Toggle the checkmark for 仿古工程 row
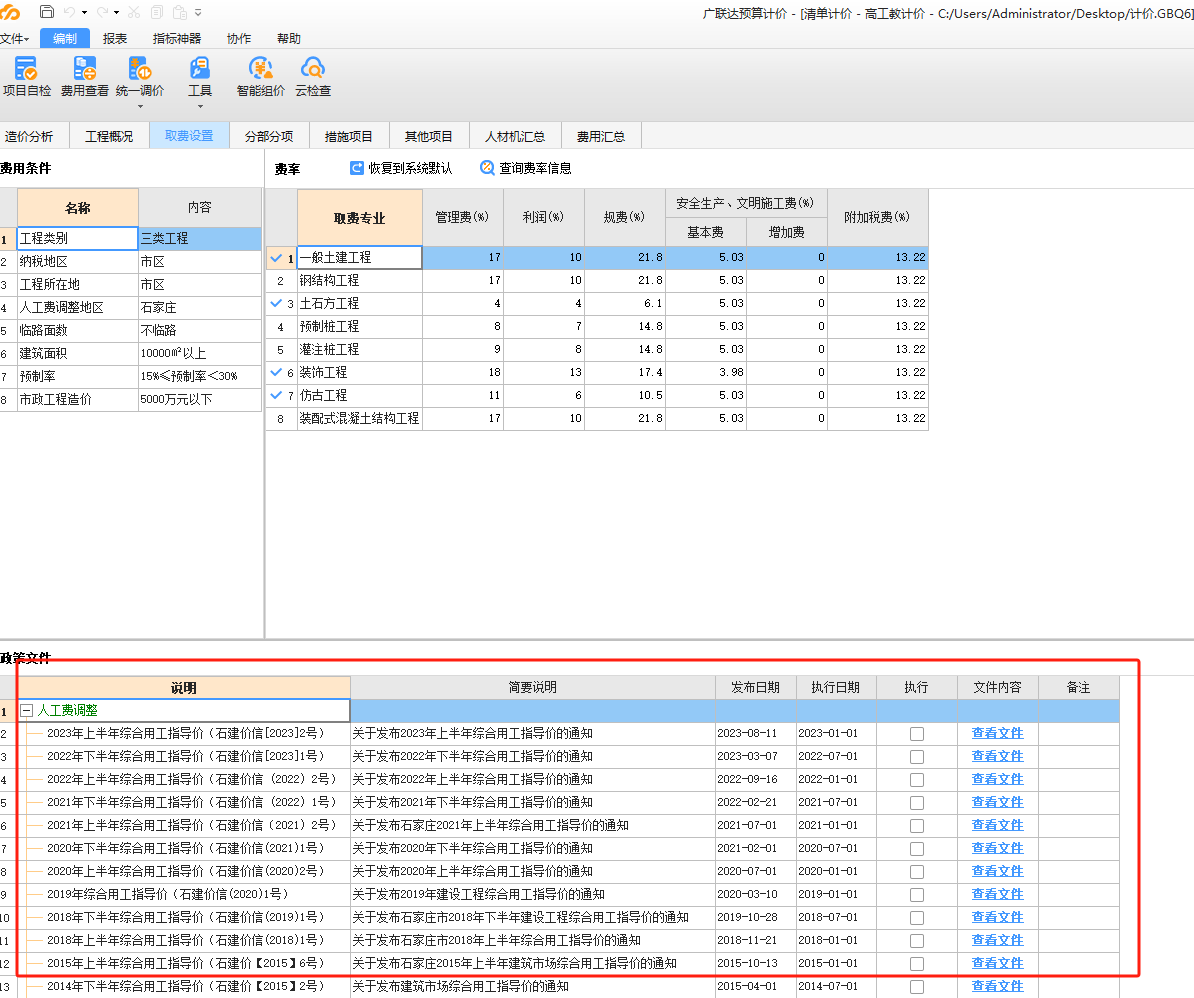The image size is (1194, 998). pos(276,395)
